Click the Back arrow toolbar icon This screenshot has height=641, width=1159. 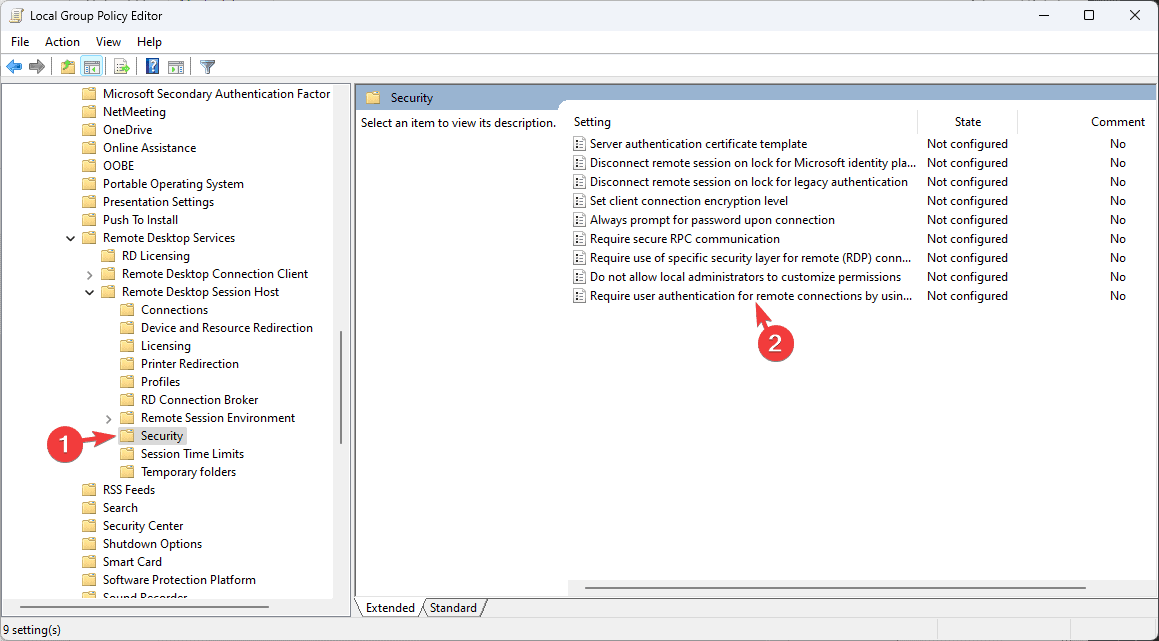14,67
